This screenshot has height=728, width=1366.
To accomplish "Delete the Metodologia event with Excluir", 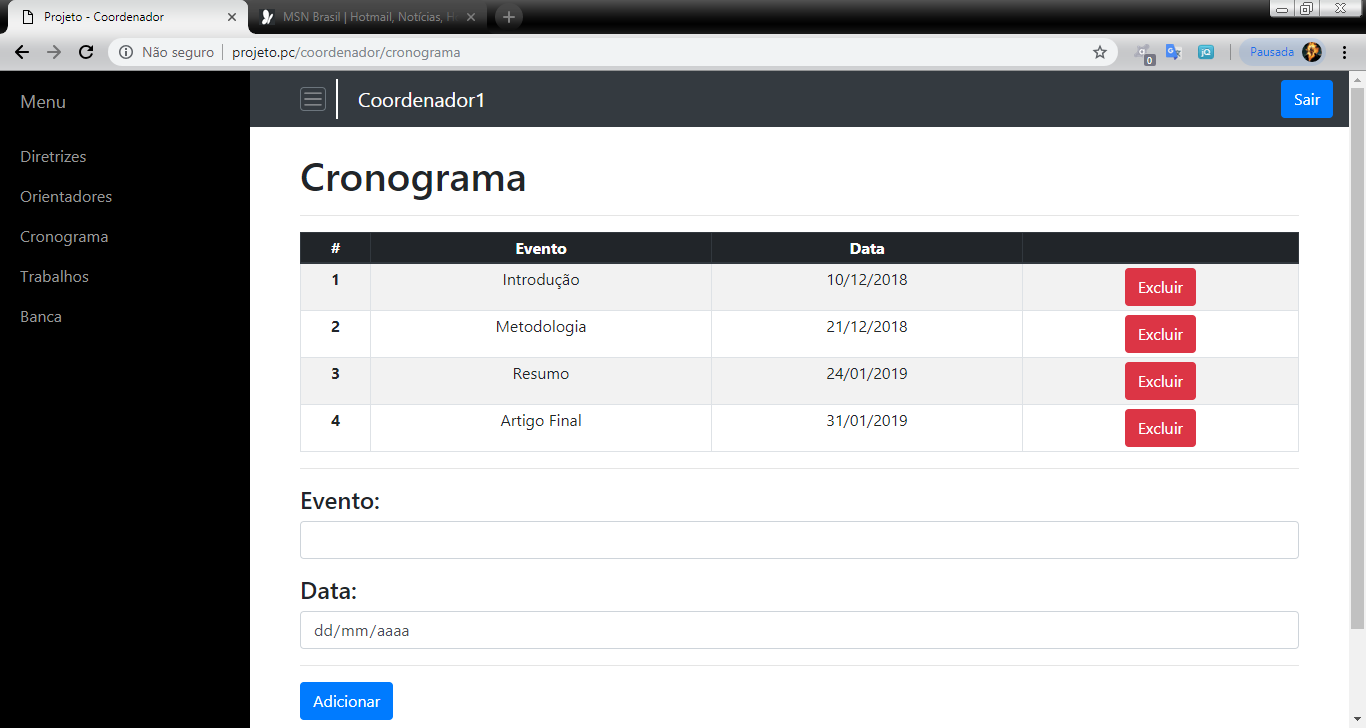I will coord(1160,334).
